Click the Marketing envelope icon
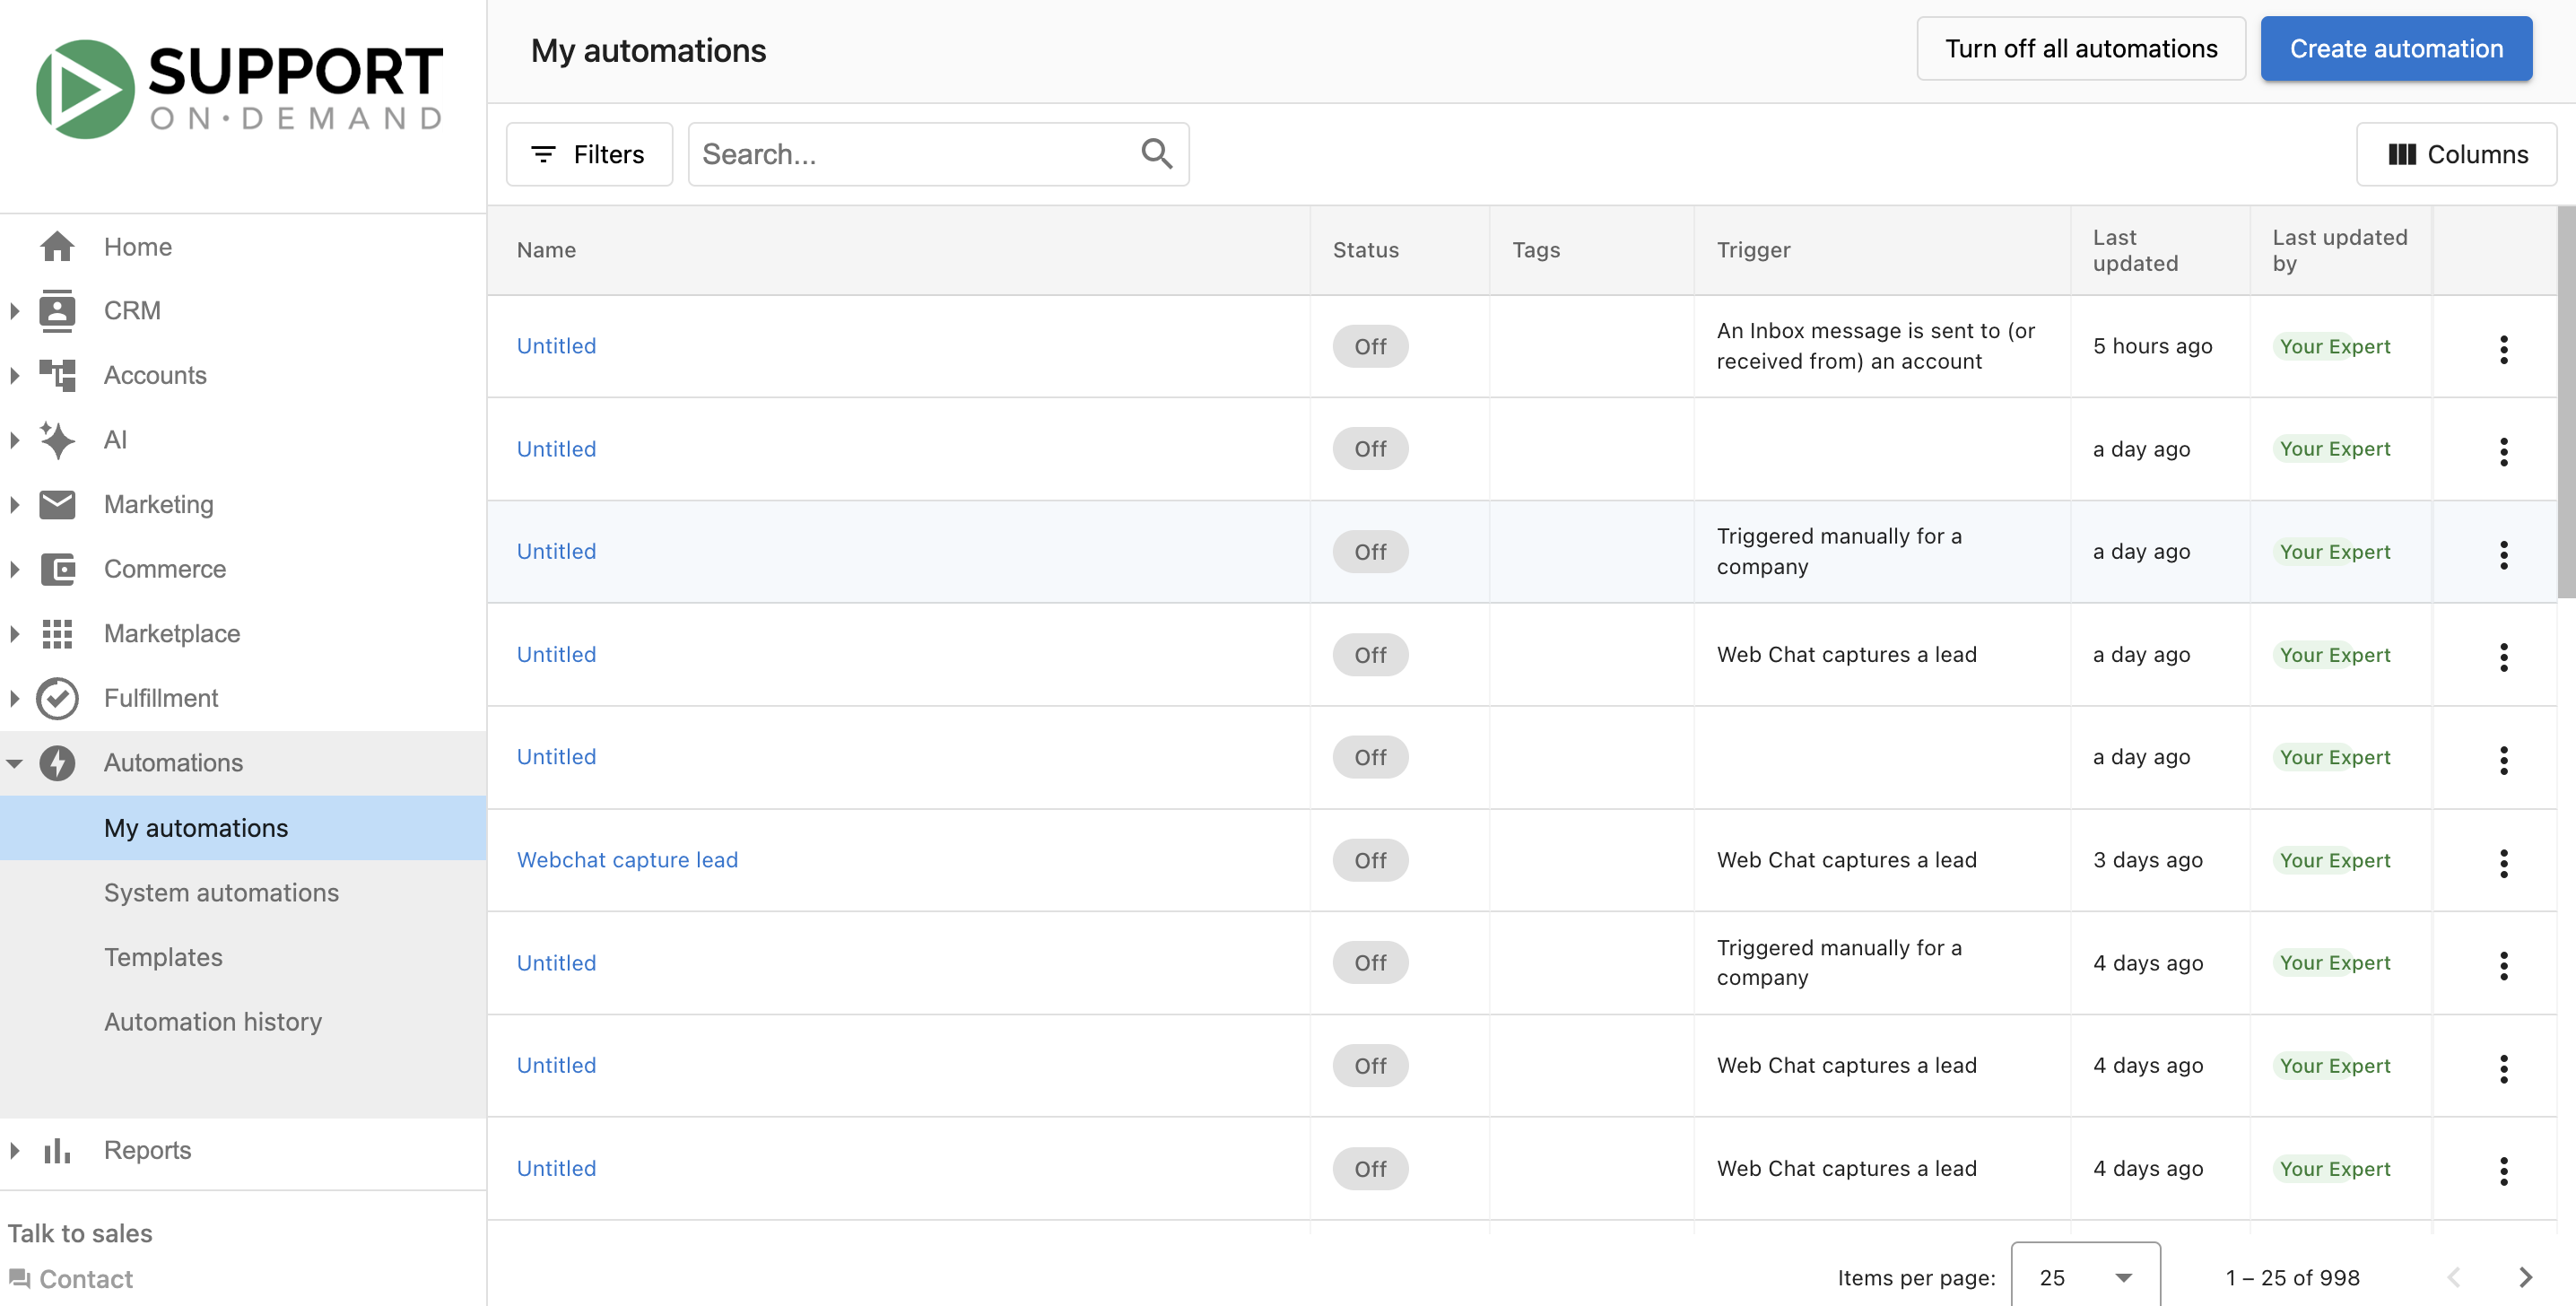Viewport: 2576px width, 1306px height. tap(57, 504)
